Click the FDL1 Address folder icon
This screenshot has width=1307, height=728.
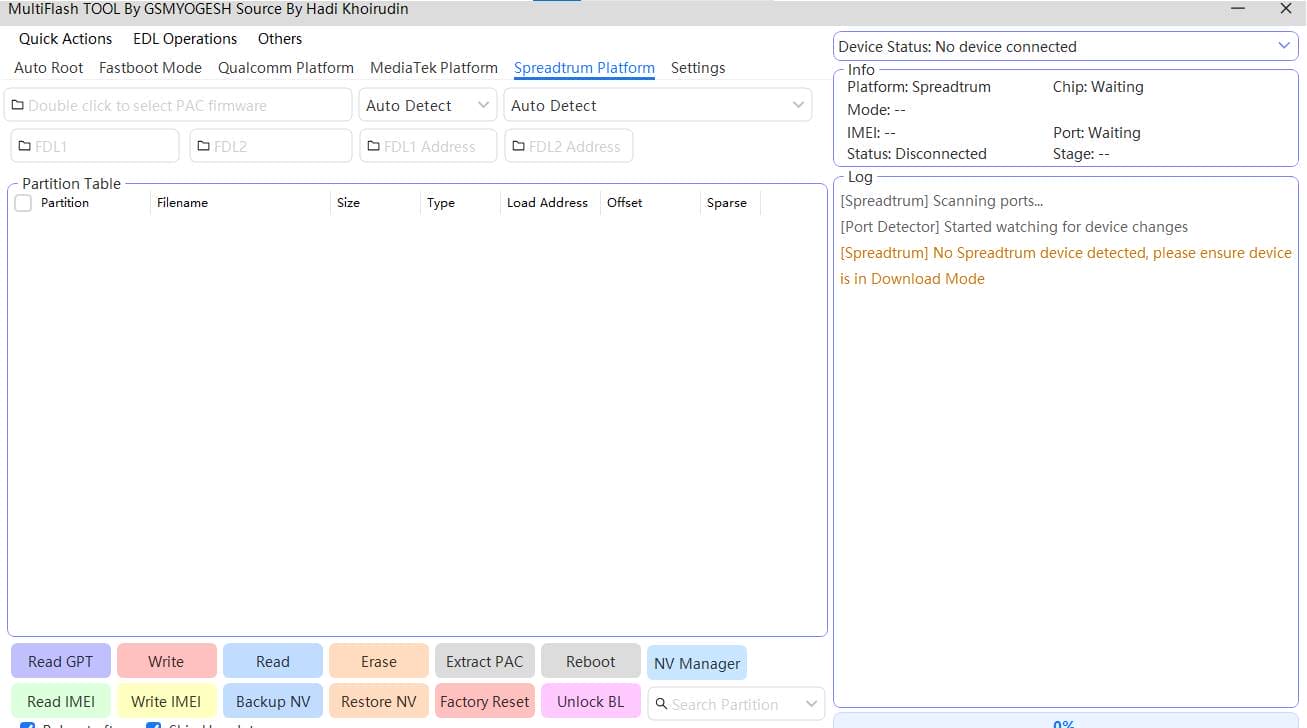tap(376, 145)
